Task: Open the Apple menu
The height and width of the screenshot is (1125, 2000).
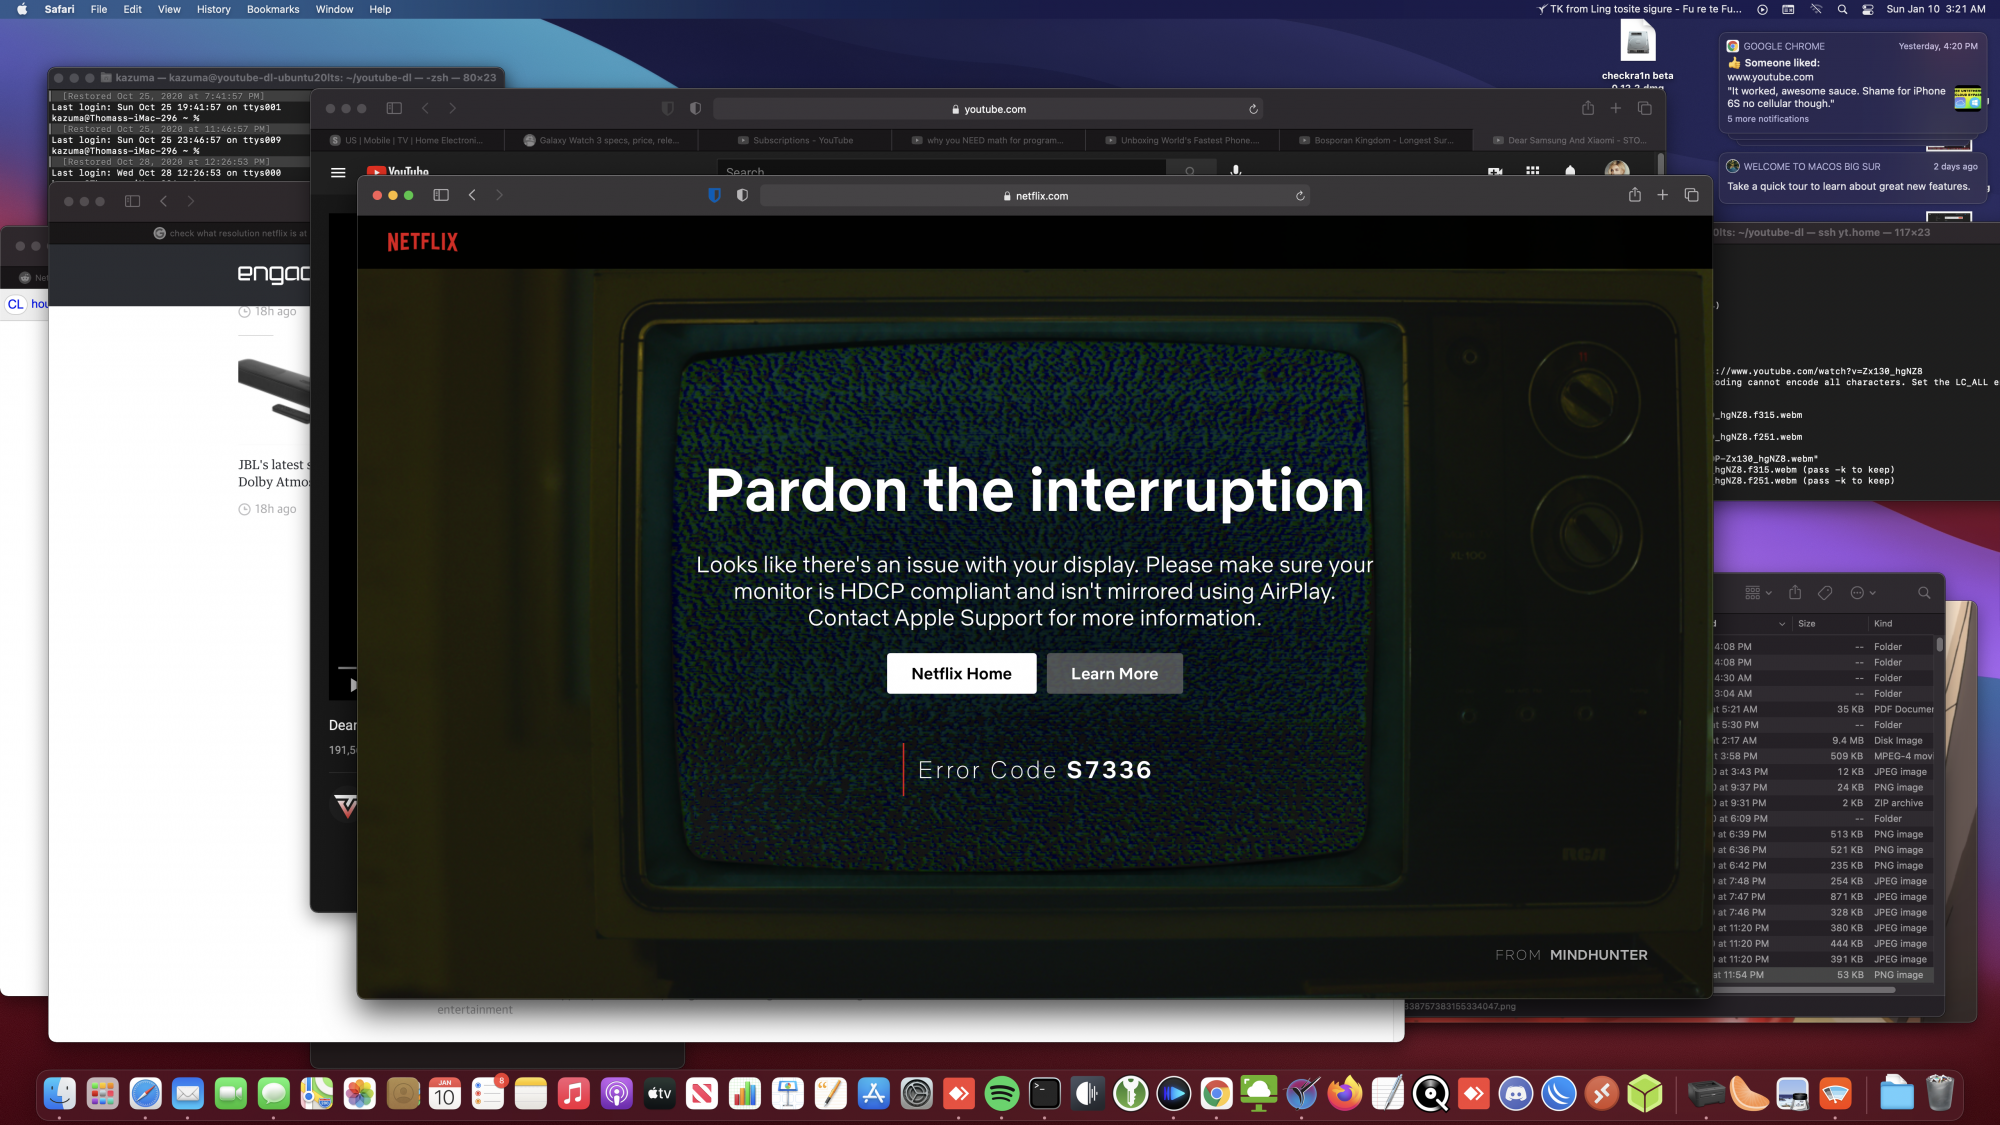Action: pos(22,9)
